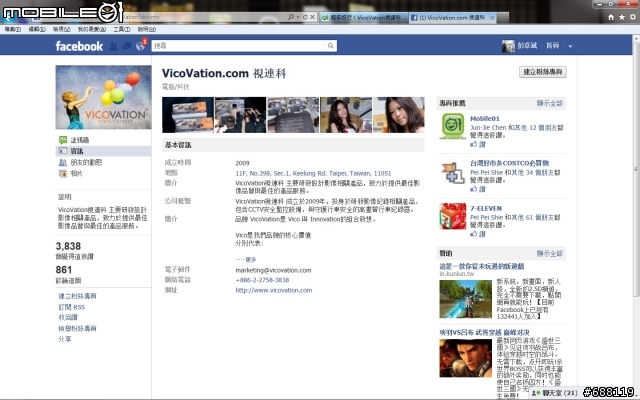Click the 分享 share link in sidebar
Viewport: 640px width, 400px height.
[x=65, y=339]
